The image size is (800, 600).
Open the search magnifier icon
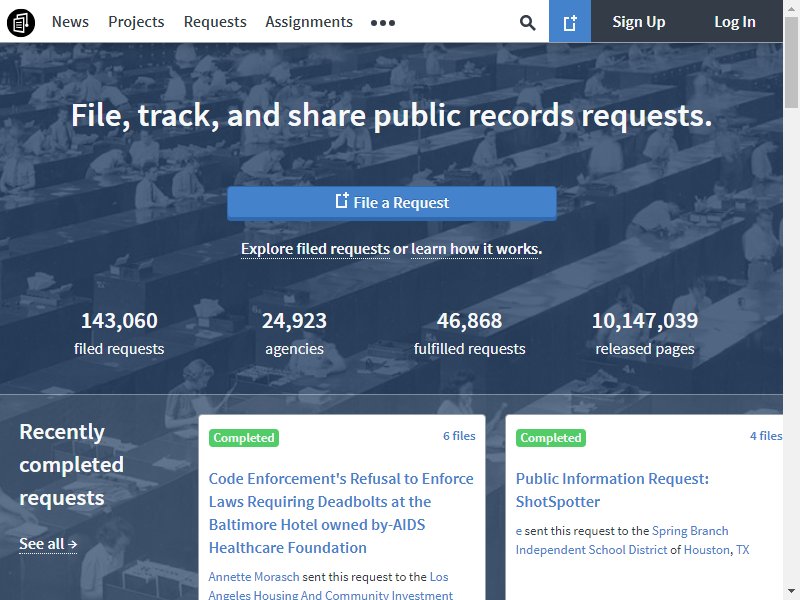coord(528,22)
